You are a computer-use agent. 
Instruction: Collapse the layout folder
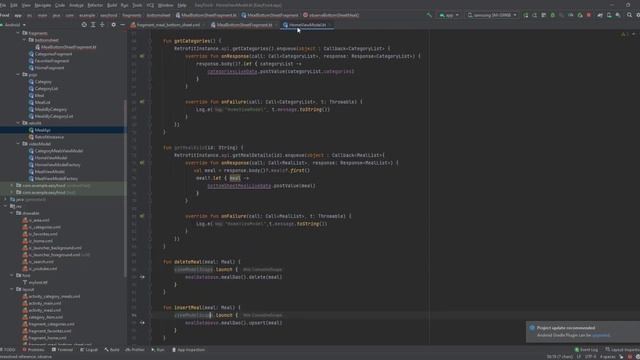pos(11,289)
